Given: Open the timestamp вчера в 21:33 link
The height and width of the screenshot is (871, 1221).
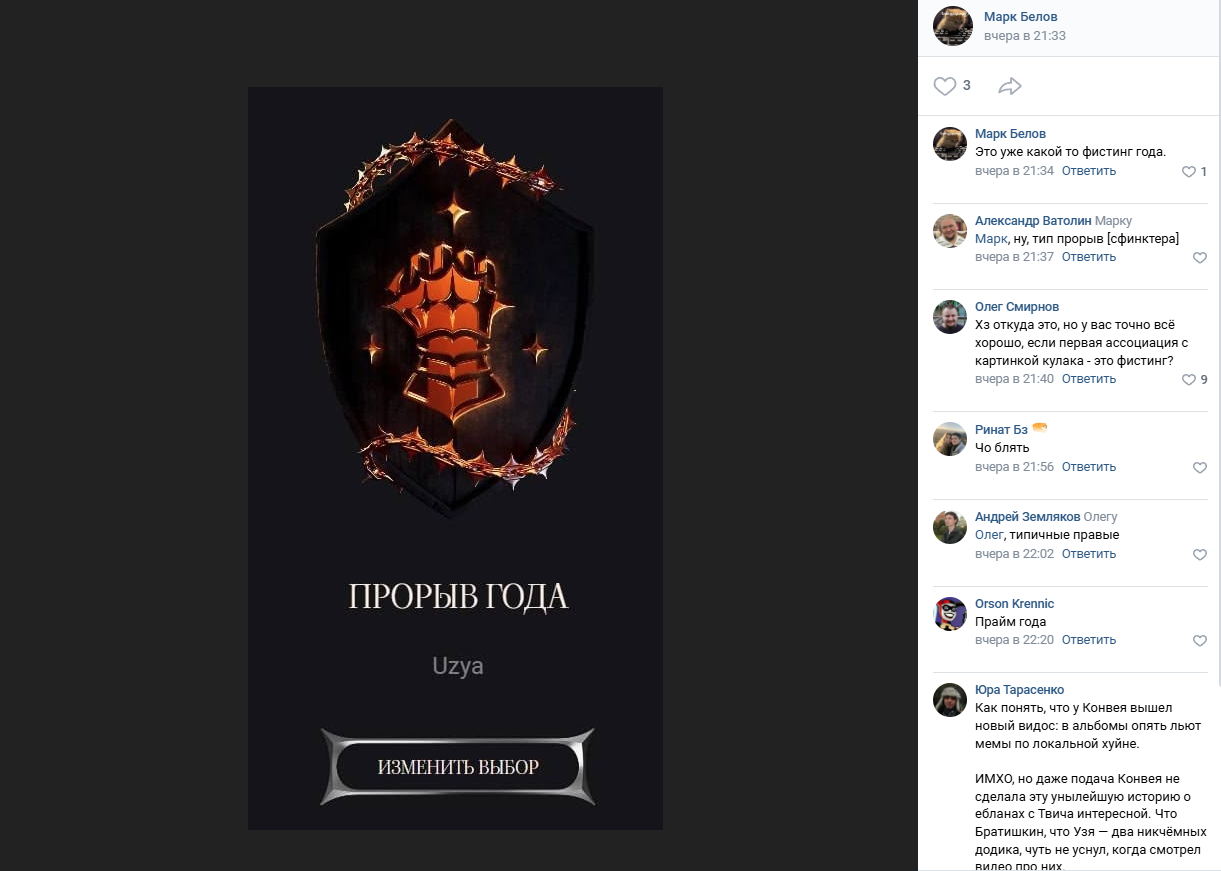Looking at the screenshot, I should (x=1025, y=36).
